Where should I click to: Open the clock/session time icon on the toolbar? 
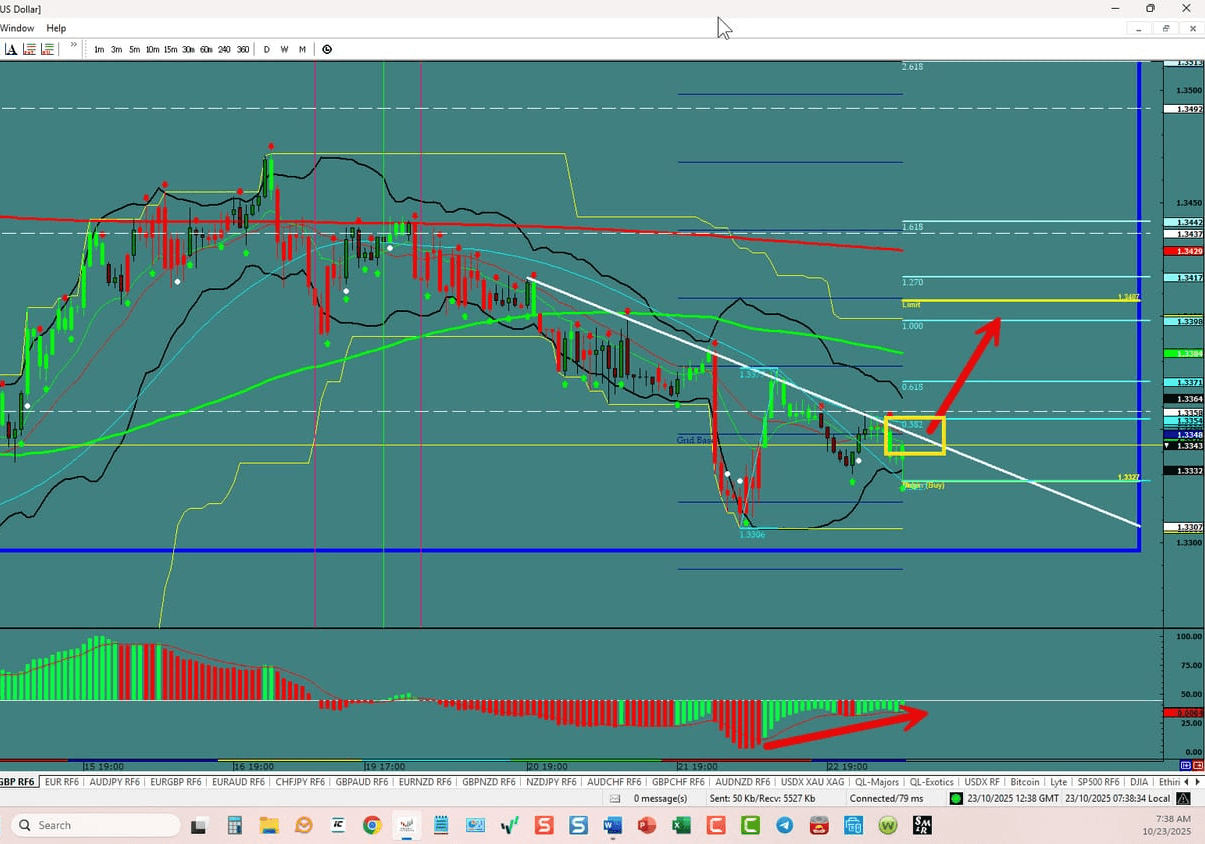click(x=326, y=48)
